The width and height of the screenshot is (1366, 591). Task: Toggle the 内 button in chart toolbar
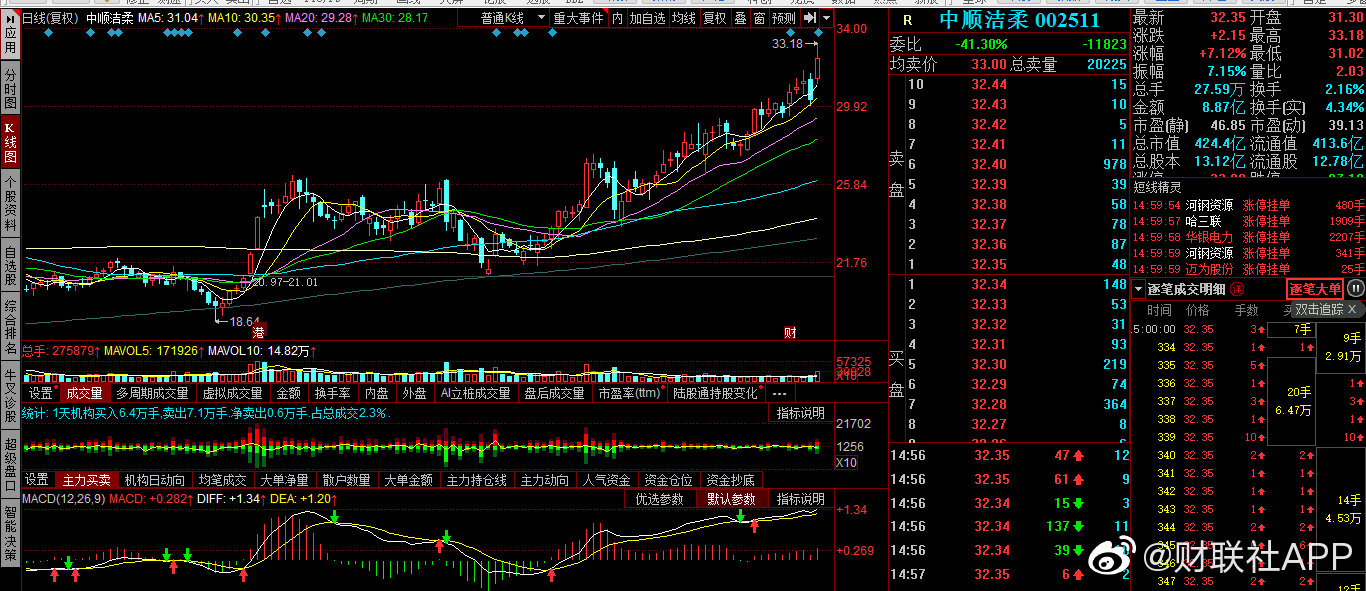click(617, 18)
